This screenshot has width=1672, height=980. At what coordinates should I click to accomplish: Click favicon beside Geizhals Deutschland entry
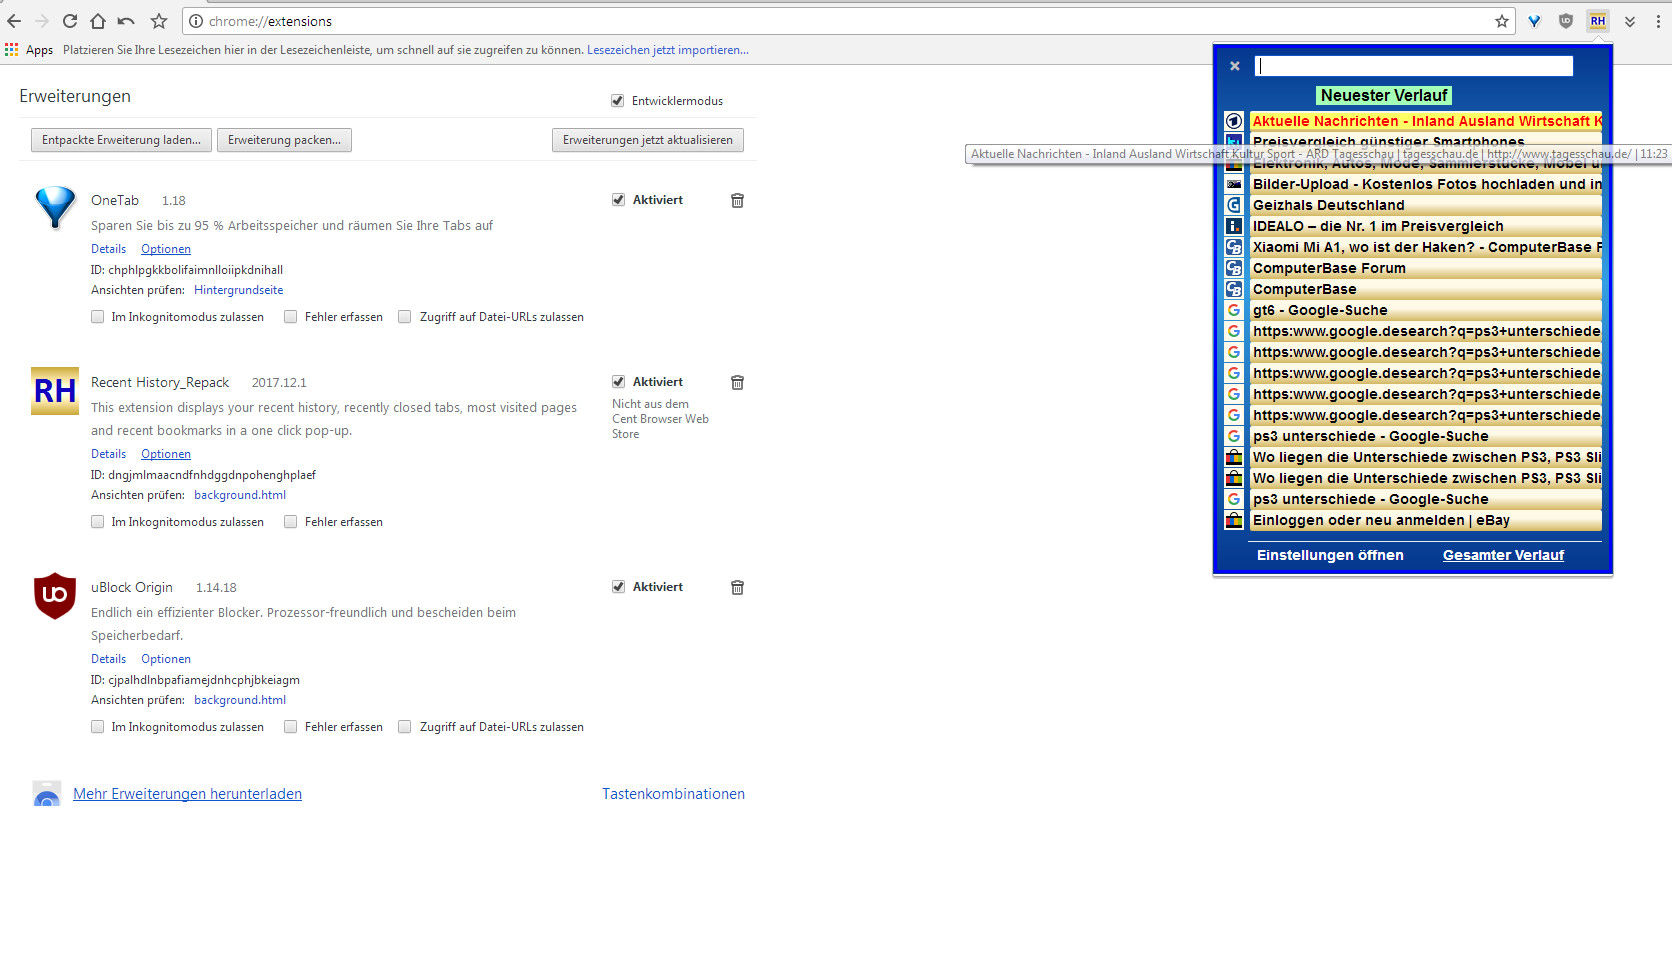click(1234, 205)
